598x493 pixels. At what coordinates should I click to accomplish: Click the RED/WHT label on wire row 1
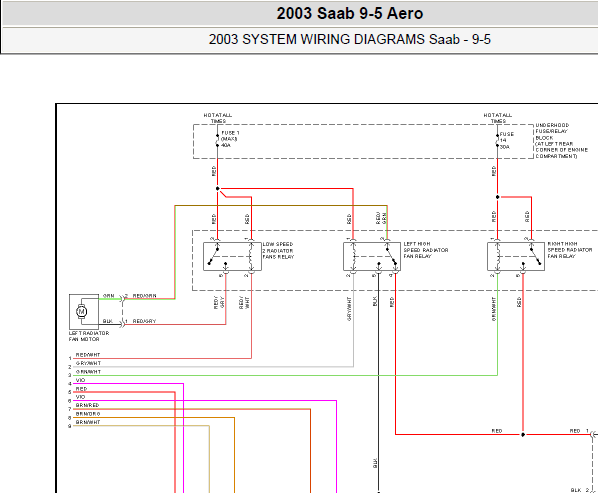click(88, 355)
